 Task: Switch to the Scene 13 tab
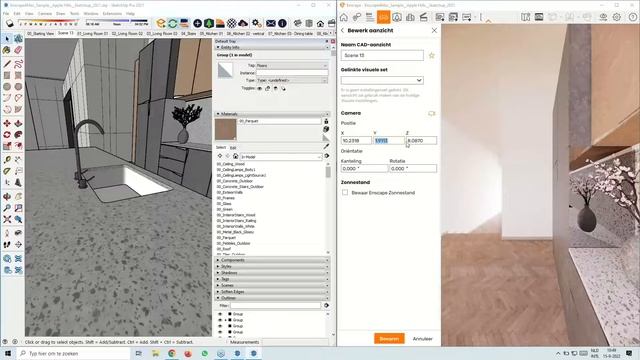point(65,33)
